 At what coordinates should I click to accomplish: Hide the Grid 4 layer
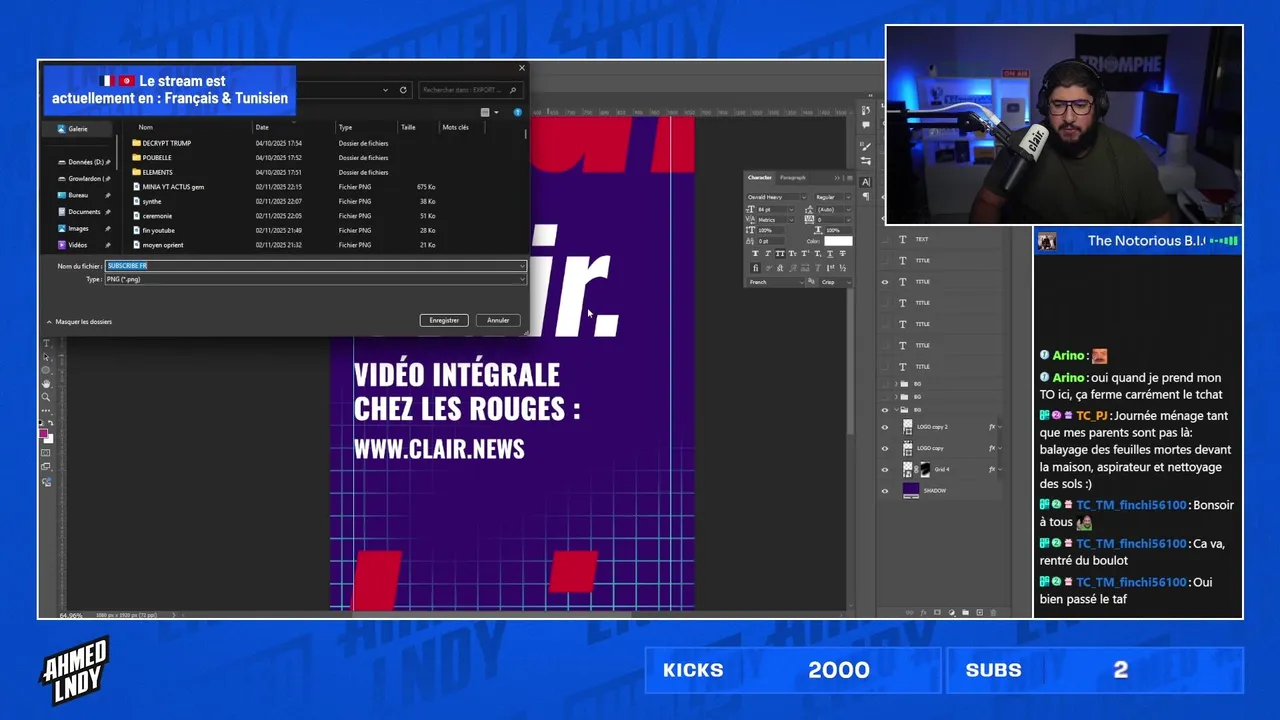point(885,469)
